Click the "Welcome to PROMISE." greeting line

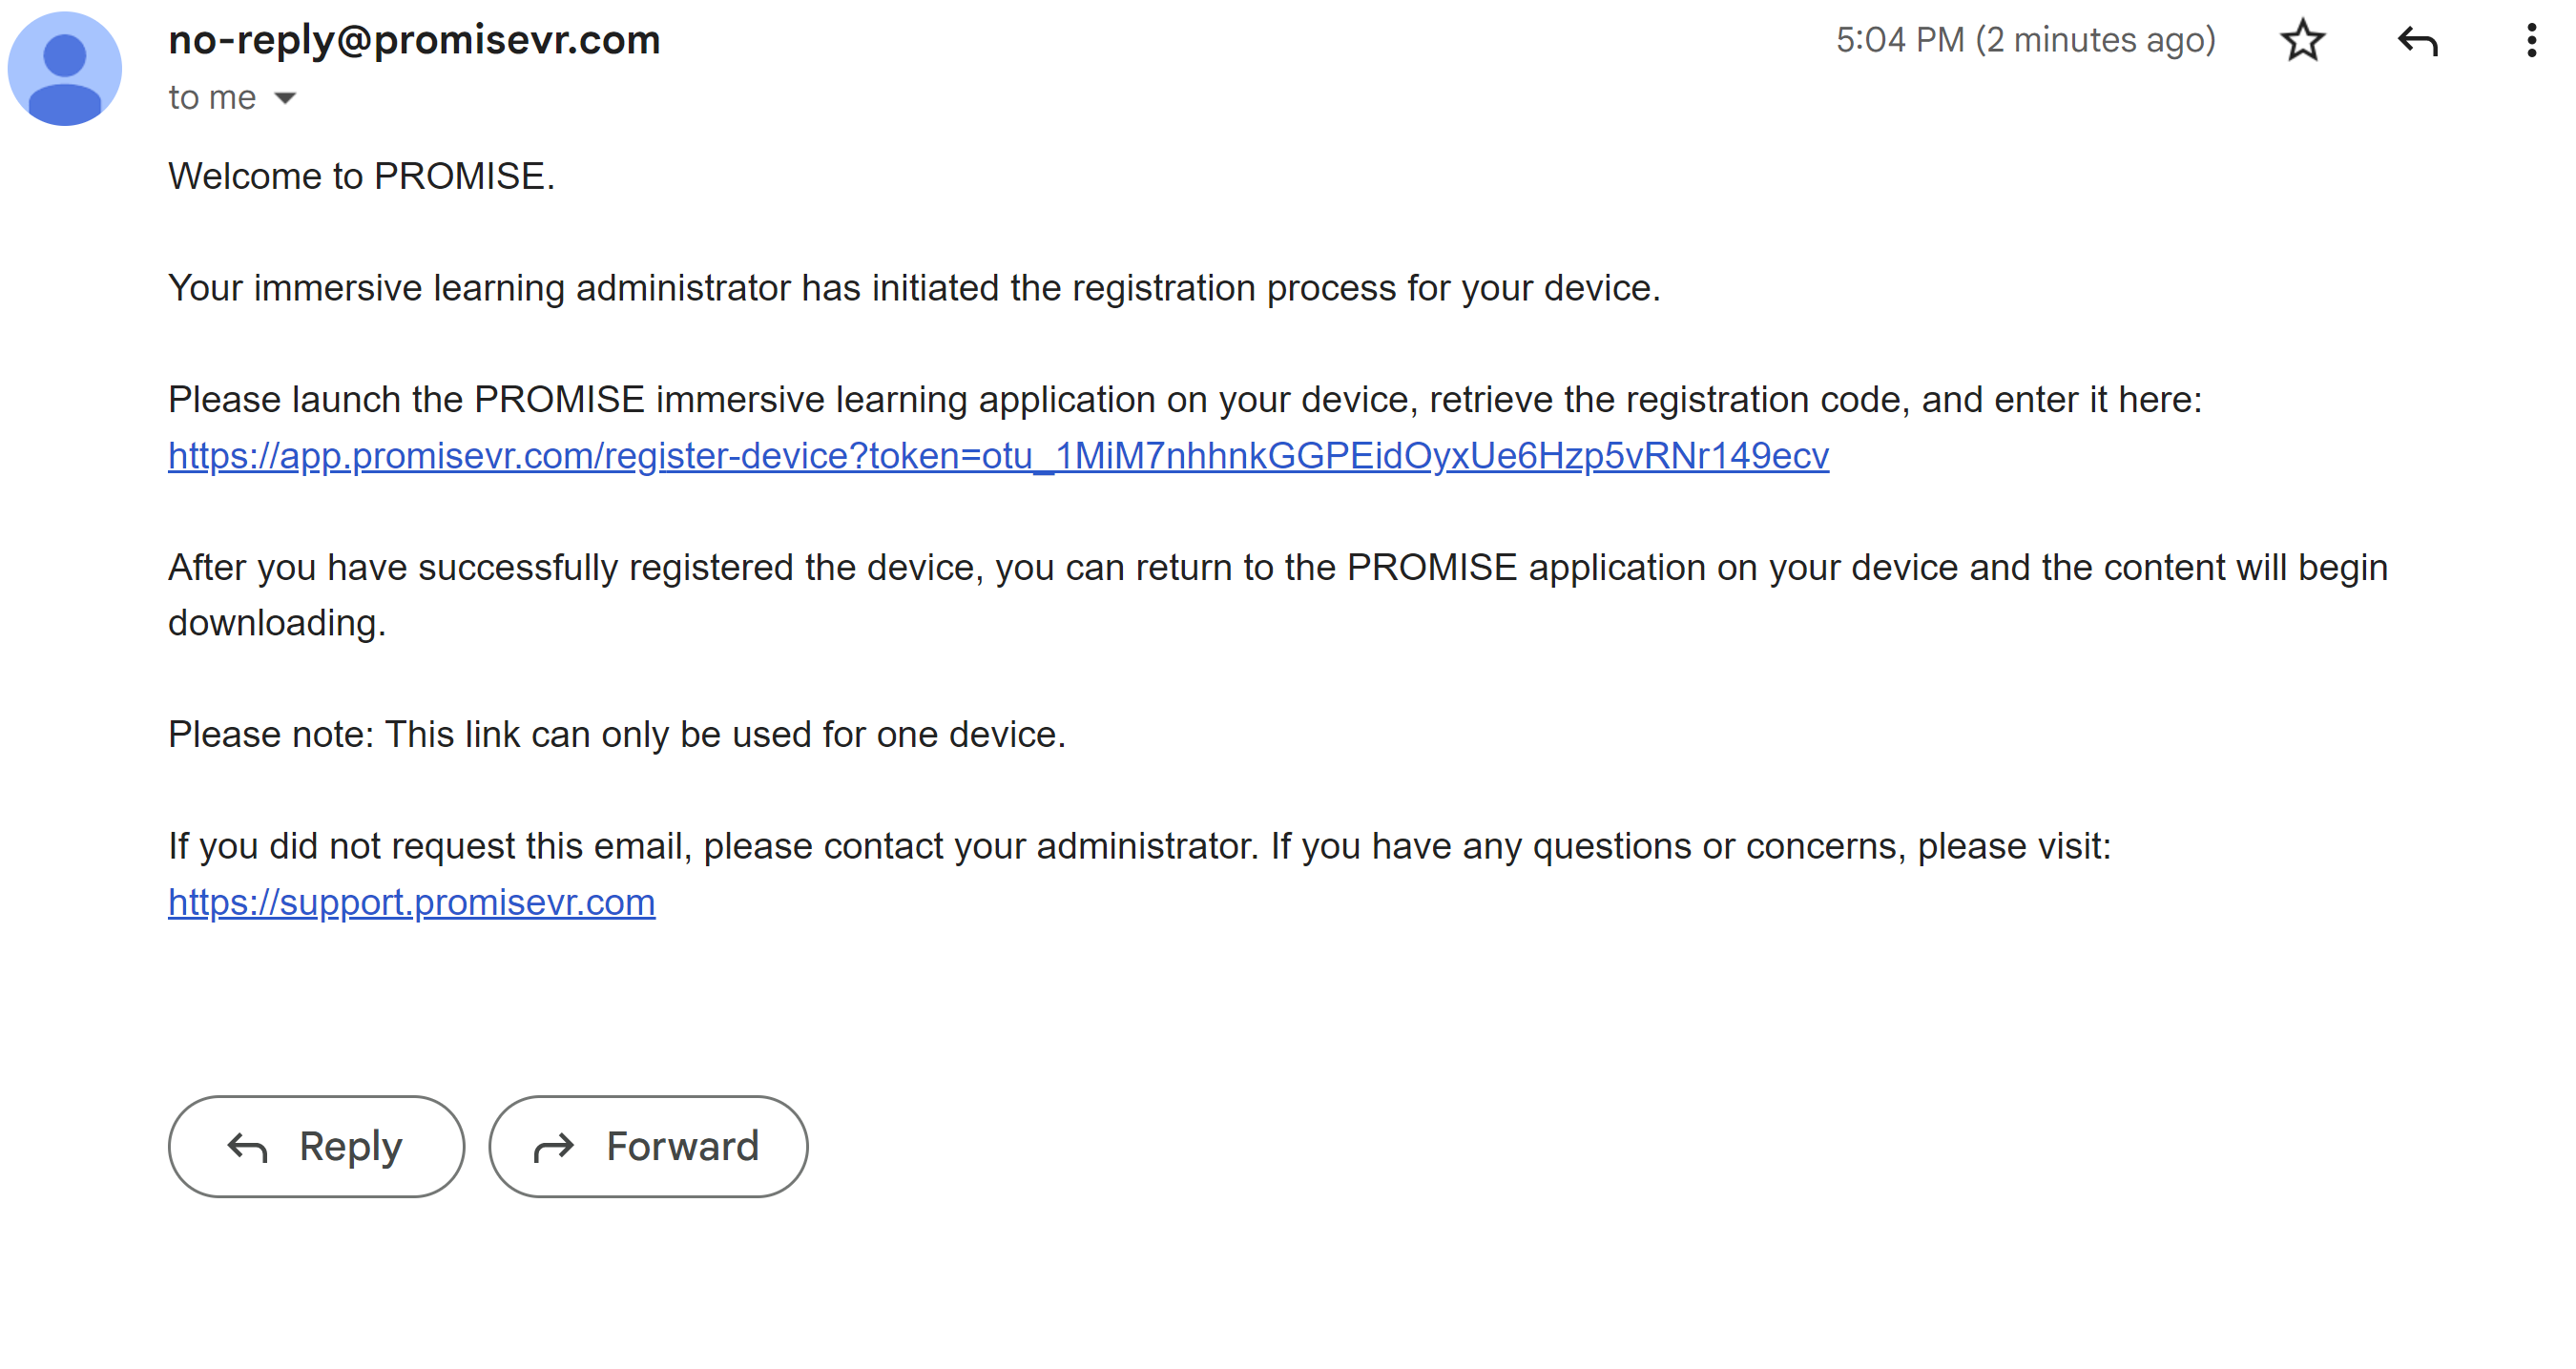361,176
